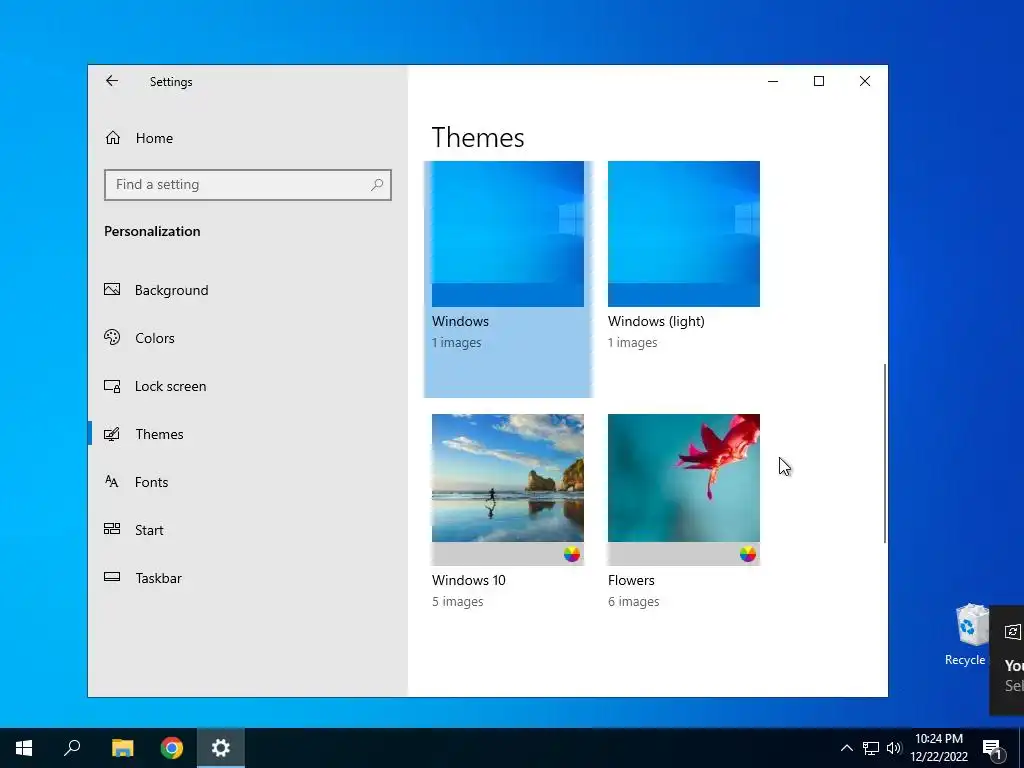Screen dimensions: 1024x768
Task: Open Fonts icon in sidebar
Action: 112,481
